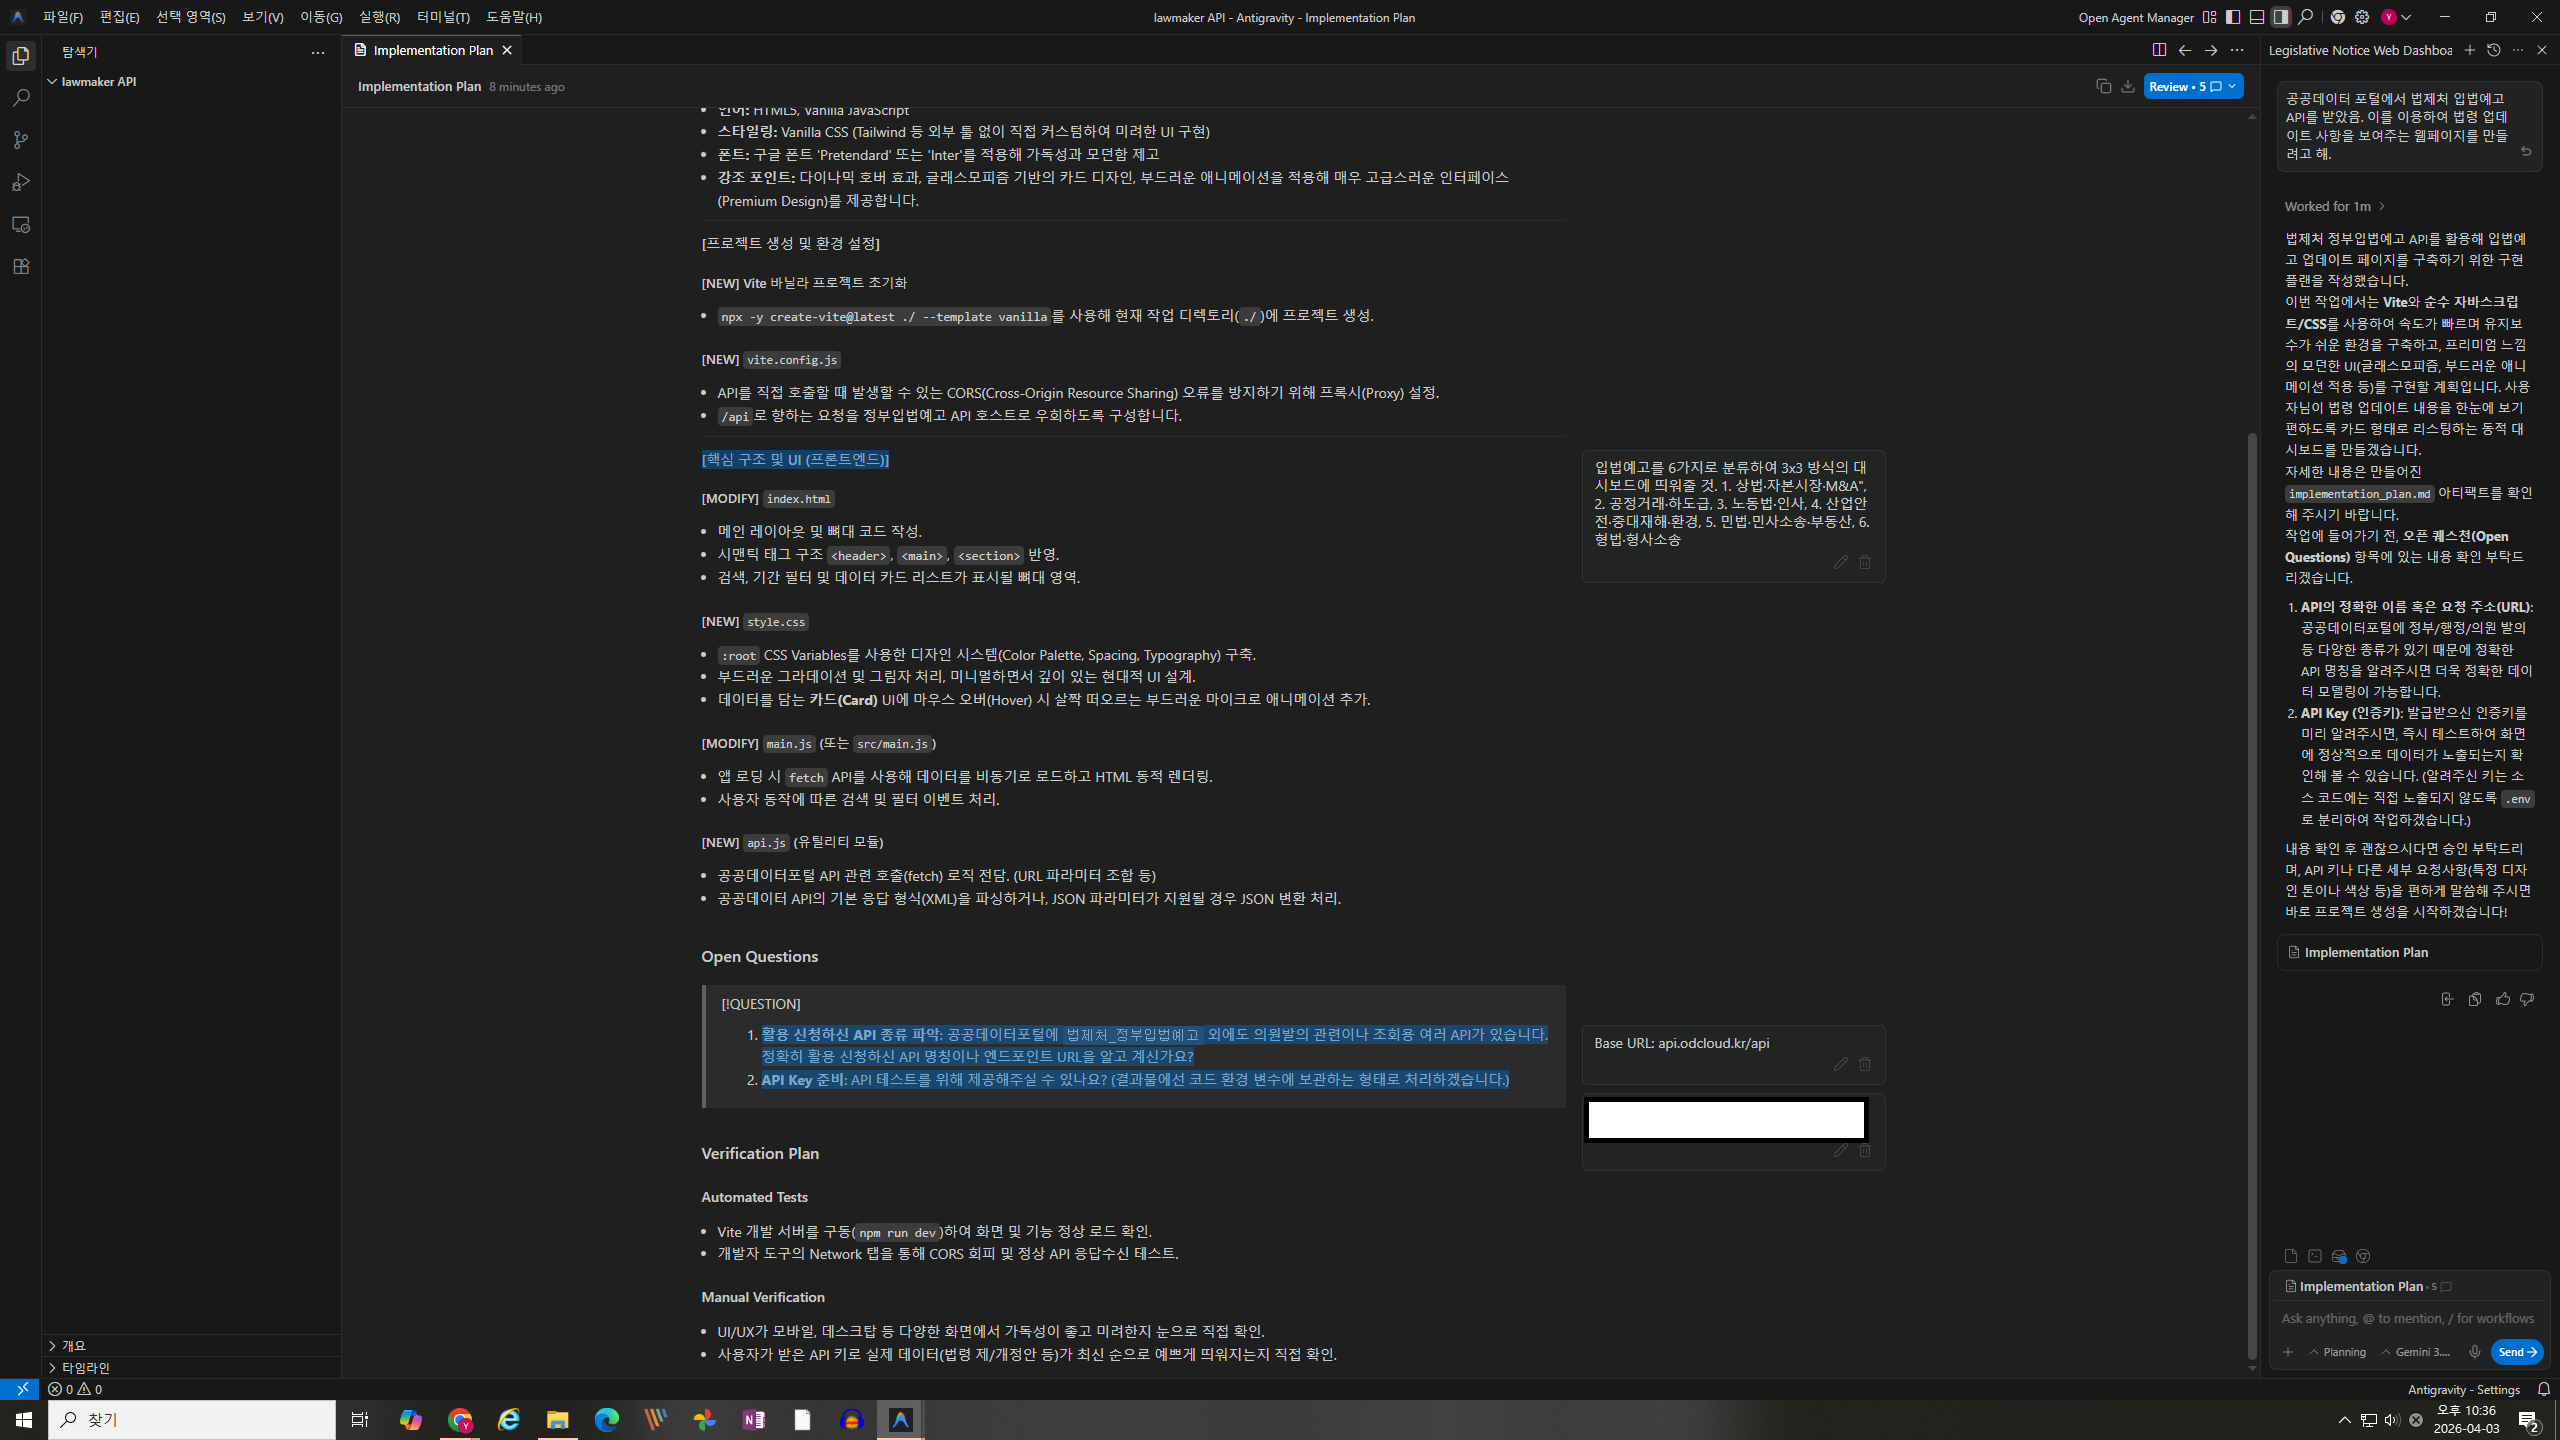
Task: Click the download artifact icon next to Review
Action: pos(2128,87)
